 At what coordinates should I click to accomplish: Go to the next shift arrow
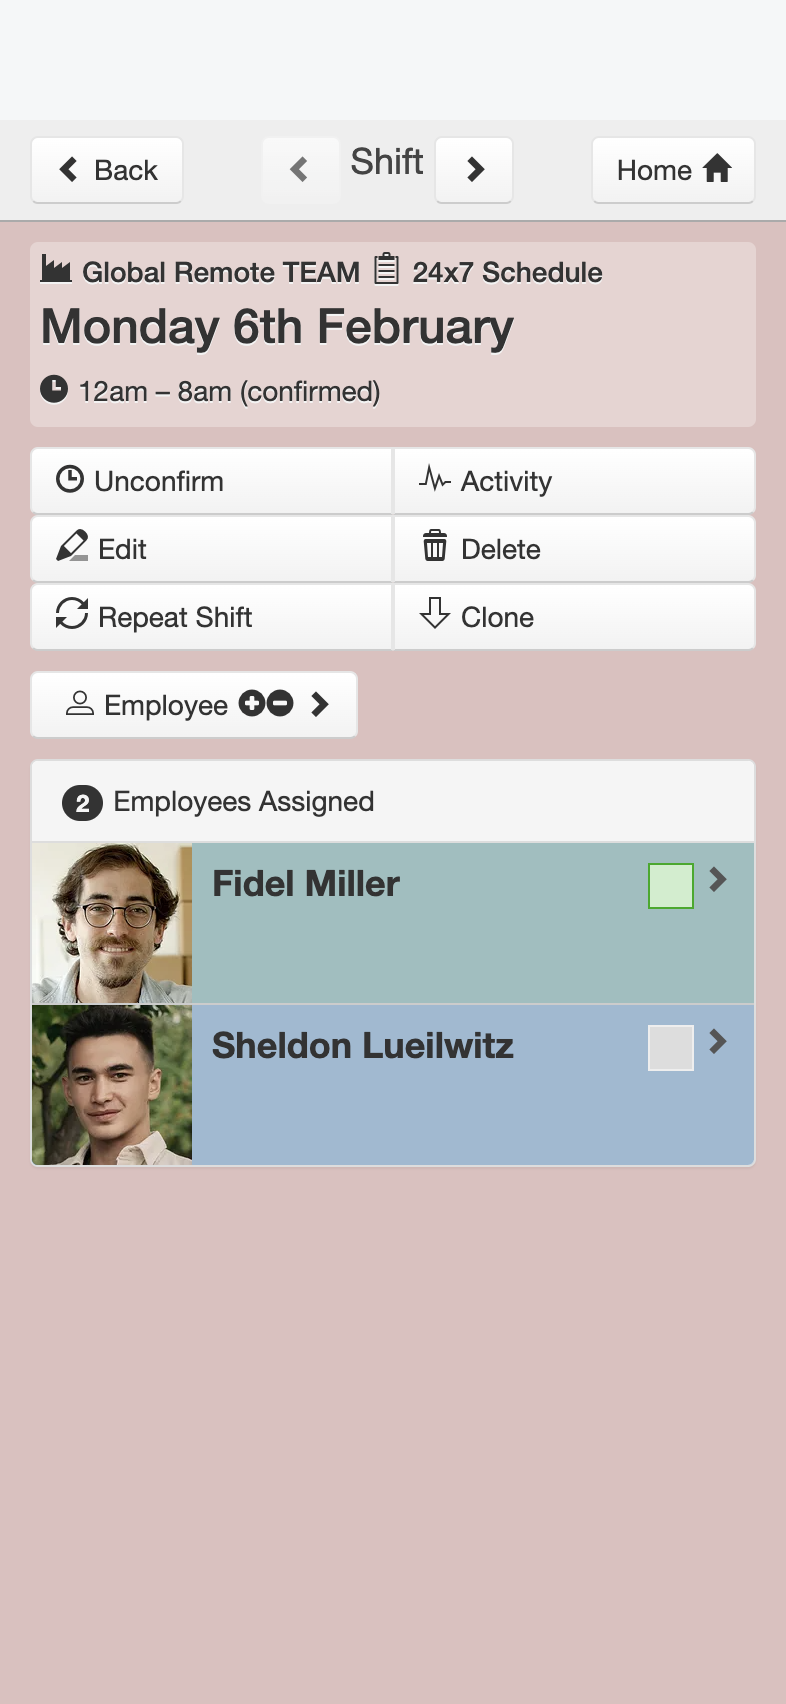click(x=474, y=170)
